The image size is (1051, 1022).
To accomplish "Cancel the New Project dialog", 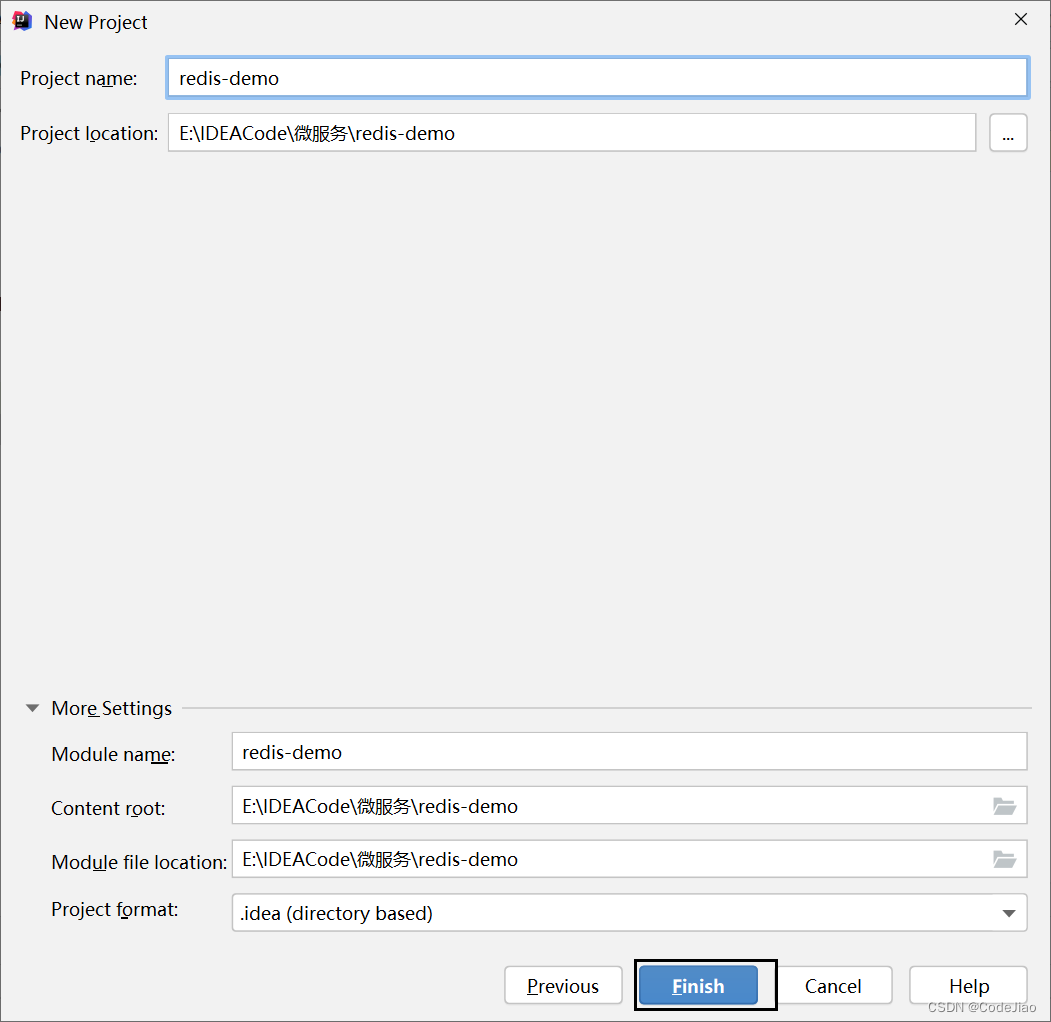I will pyautogui.click(x=833, y=985).
